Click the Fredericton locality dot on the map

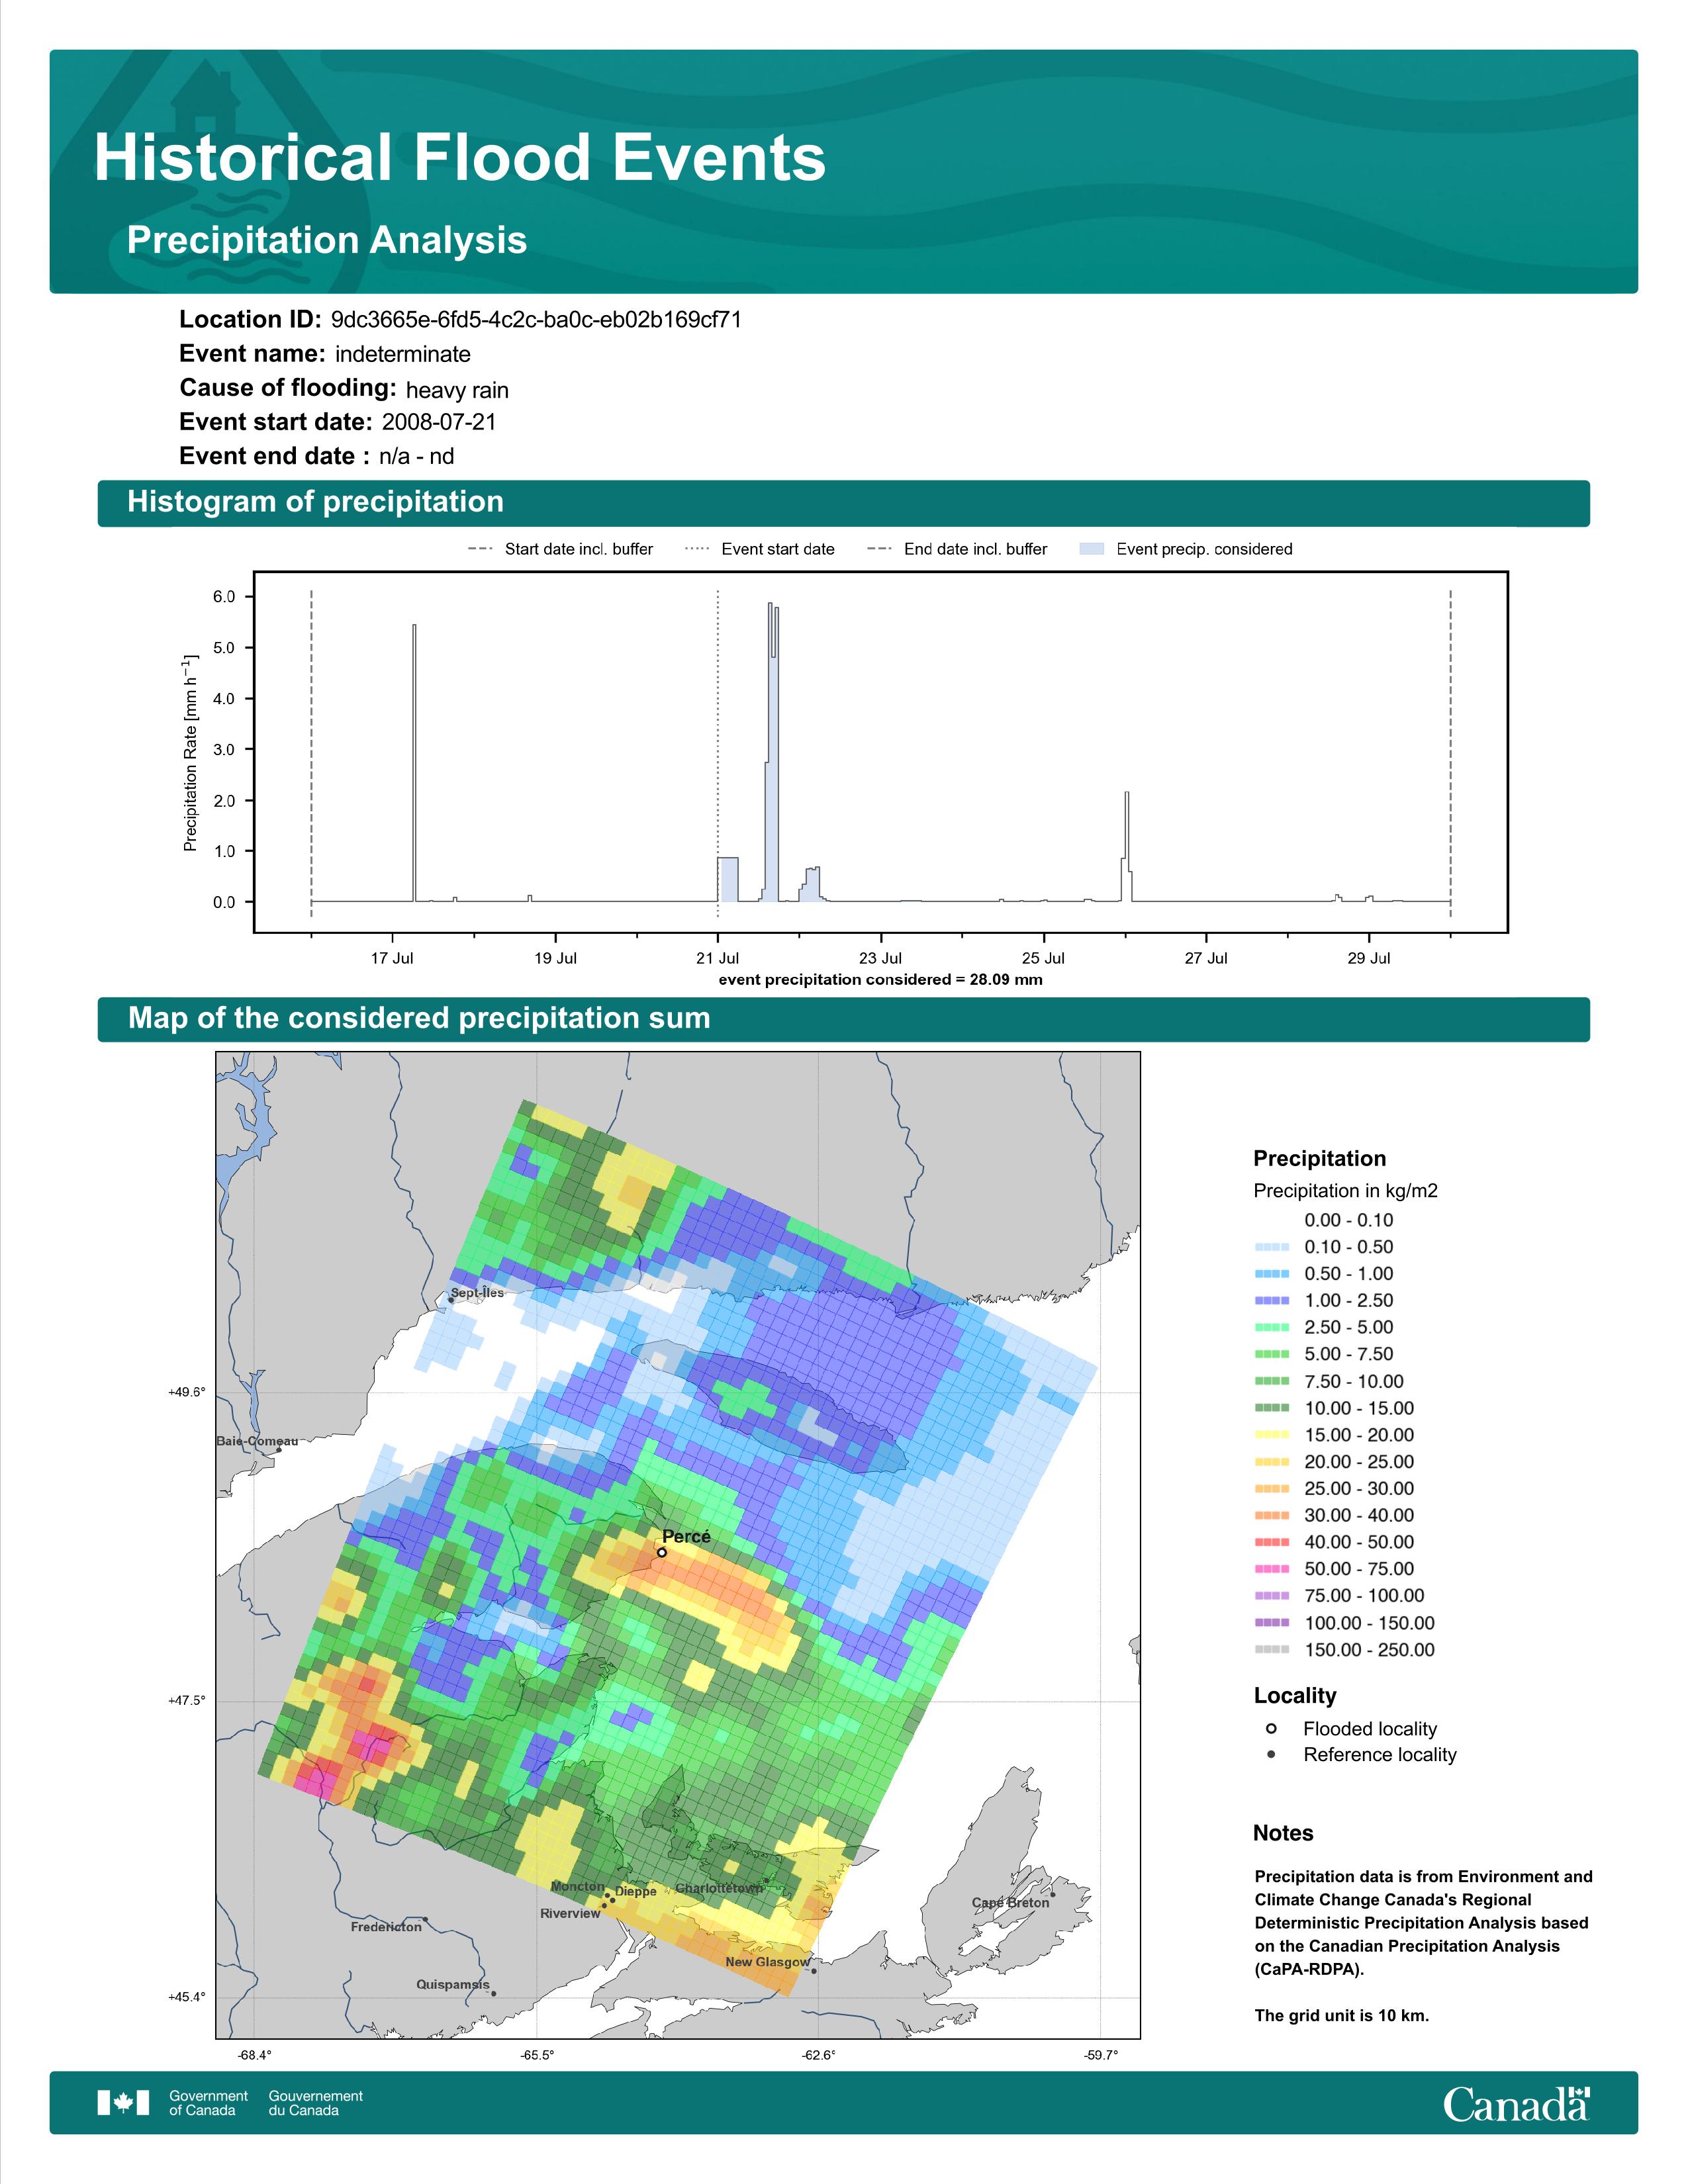[x=425, y=1920]
